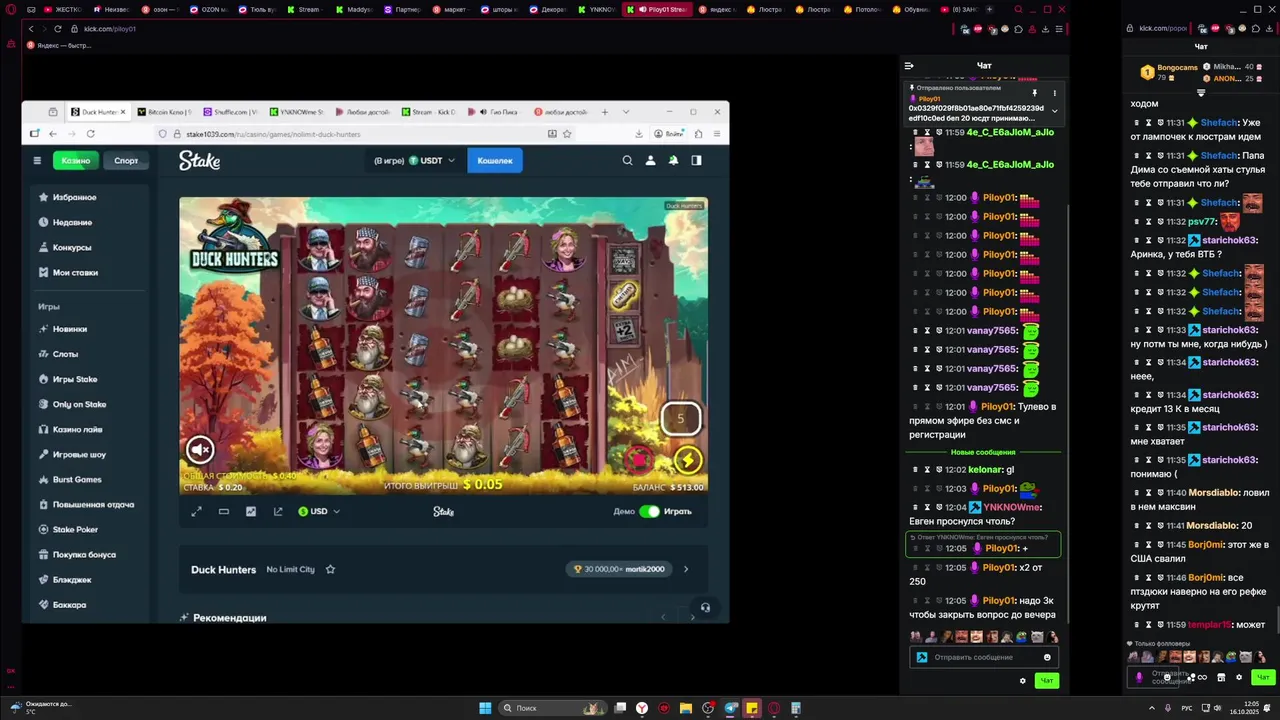Open live support headset icon

(705, 607)
